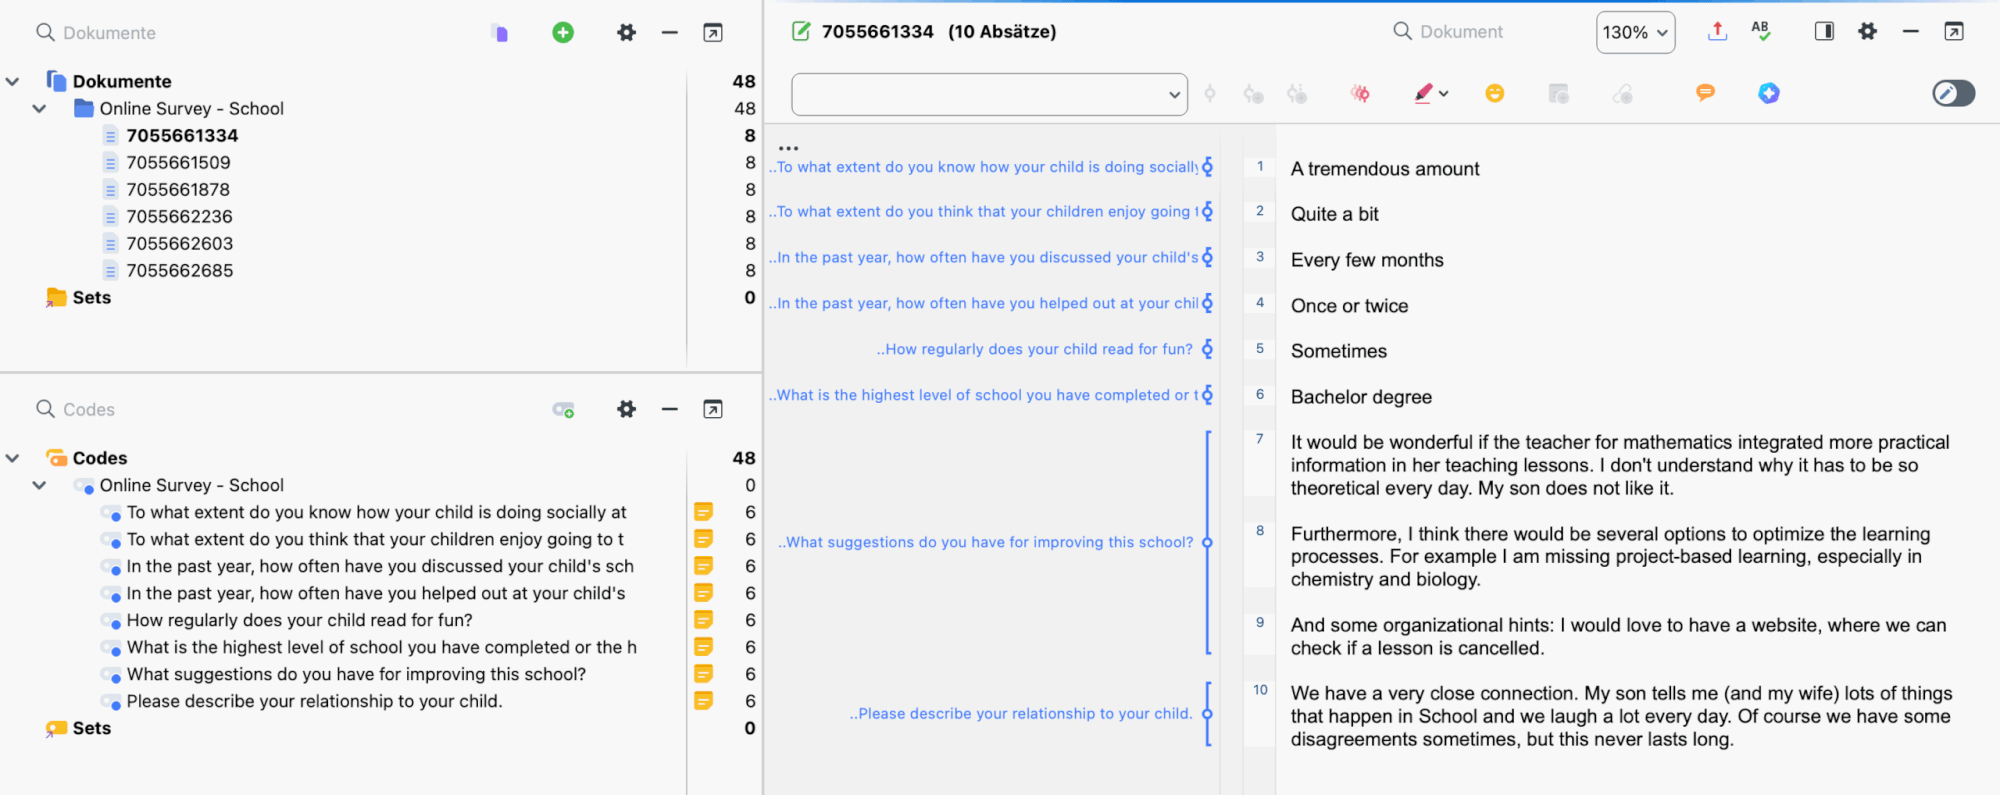Collapse the Codes root node
The width and height of the screenshot is (2000, 795).
tap(13, 458)
